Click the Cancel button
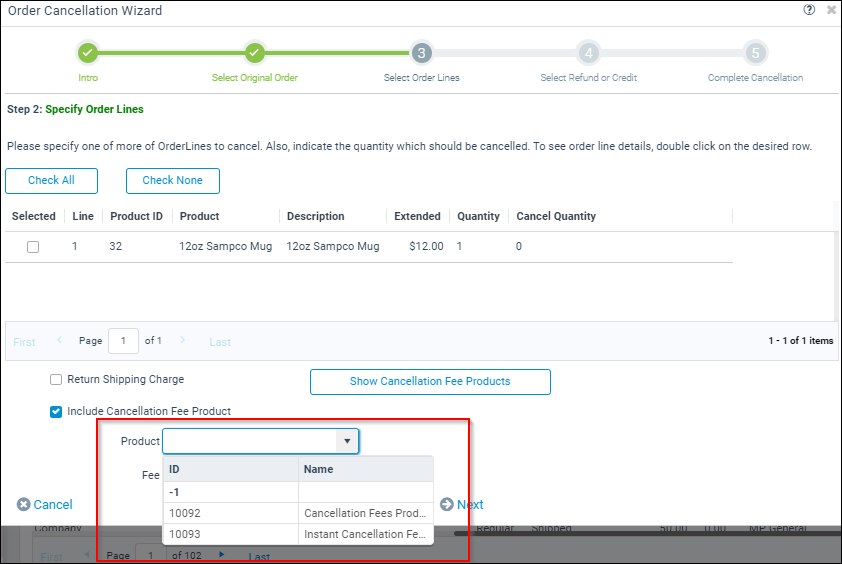This screenshot has height=564, width=842. (45, 504)
